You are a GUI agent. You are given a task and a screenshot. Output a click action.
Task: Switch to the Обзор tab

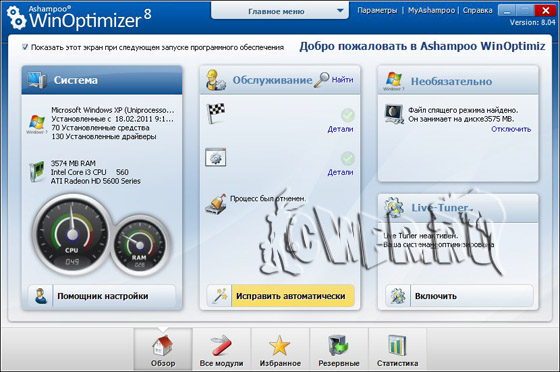[163, 348]
